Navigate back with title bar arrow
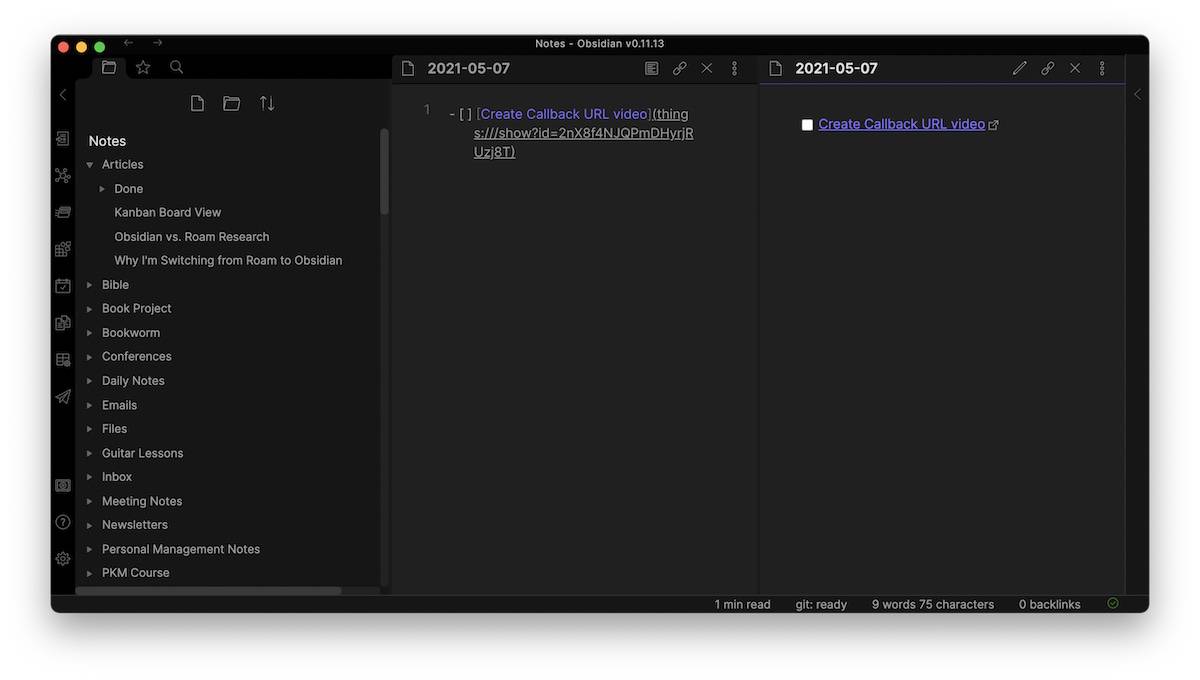 click(128, 43)
